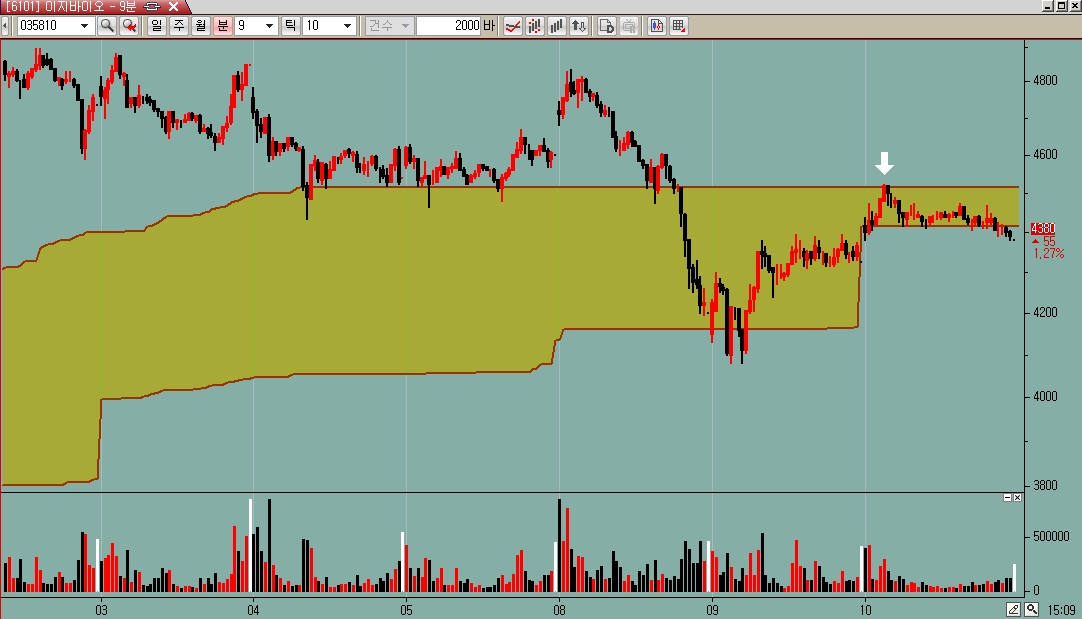Switch chart to weekly (주) period
Screen dimensions: 1082x619
(x=179, y=26)
